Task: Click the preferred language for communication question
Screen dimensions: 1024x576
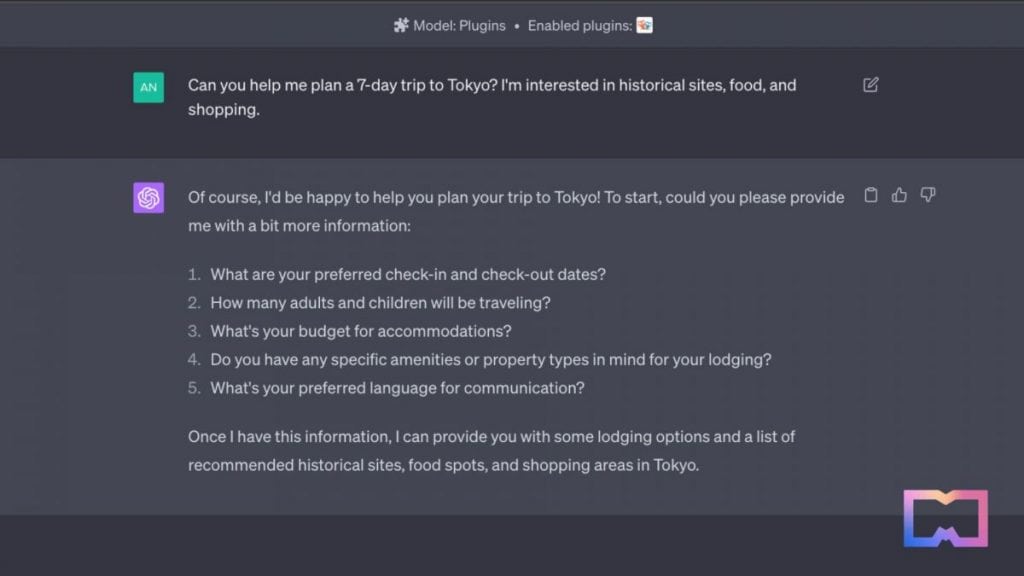Action: coord(397,388)
